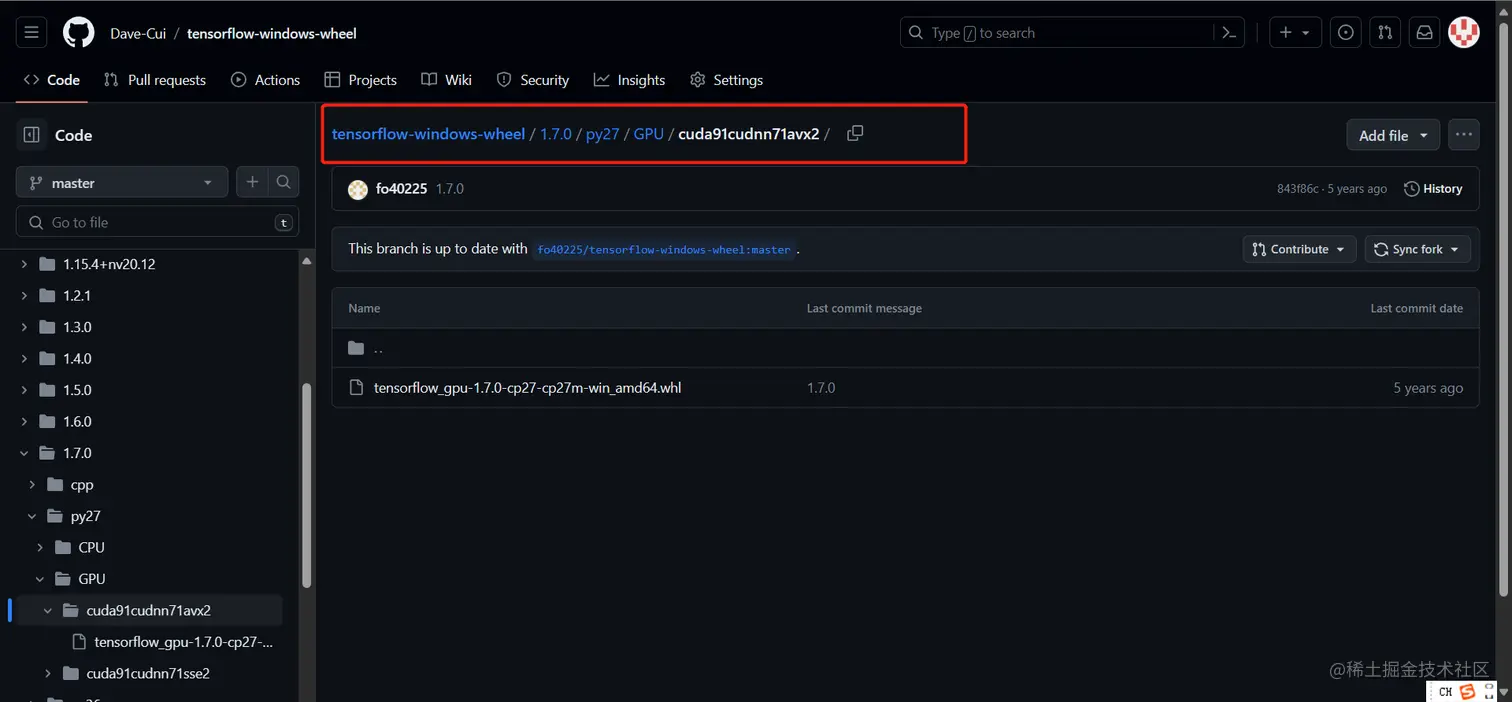Screen dimensions: 1512x702
Task: Open tensorflow_gpu-1.7.0-cp27-cp27m-win_amd64.whl file
Action: 527,388
